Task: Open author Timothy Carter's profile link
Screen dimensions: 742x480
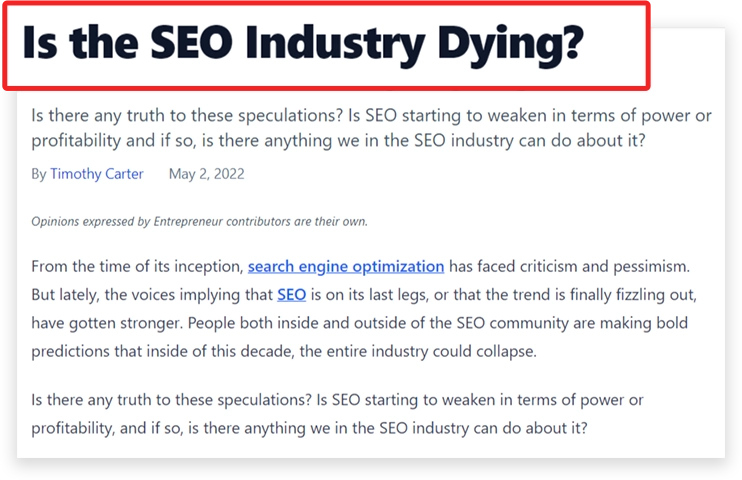Action: pos(97,174)
